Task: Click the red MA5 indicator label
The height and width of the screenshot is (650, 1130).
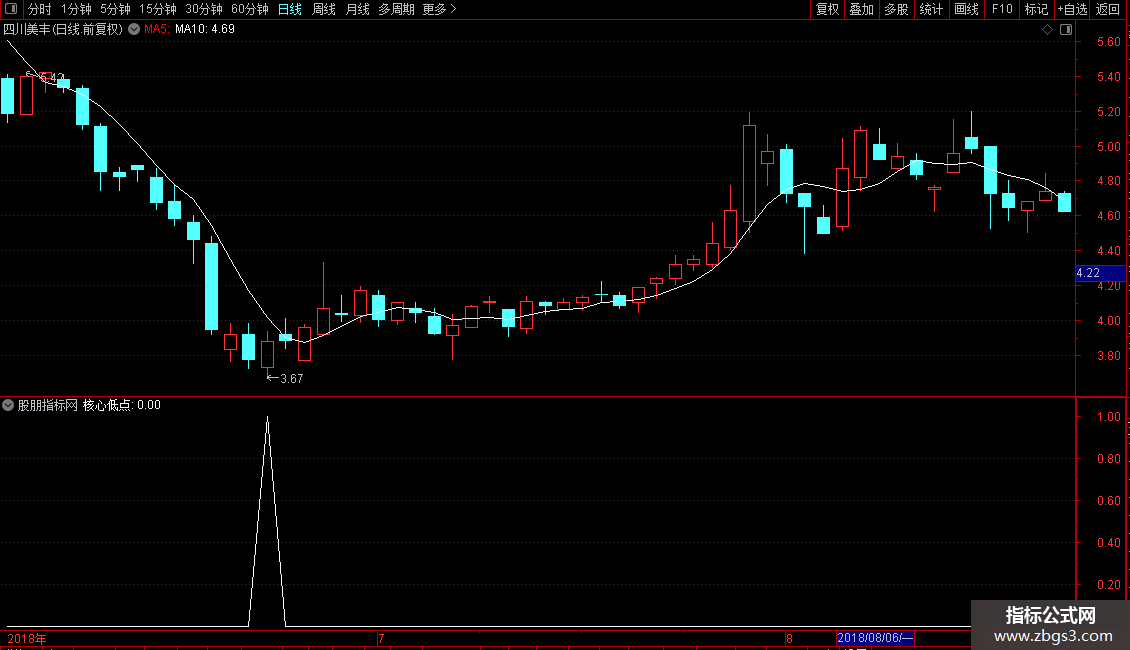Action: pyautogui.click(x=156, y=29)
